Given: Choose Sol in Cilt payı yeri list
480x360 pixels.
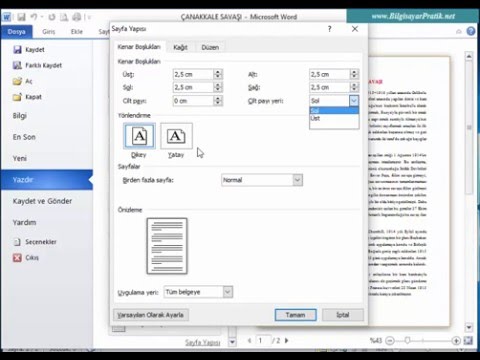Looking at the screenshot, I should click(x=334, y=111).
